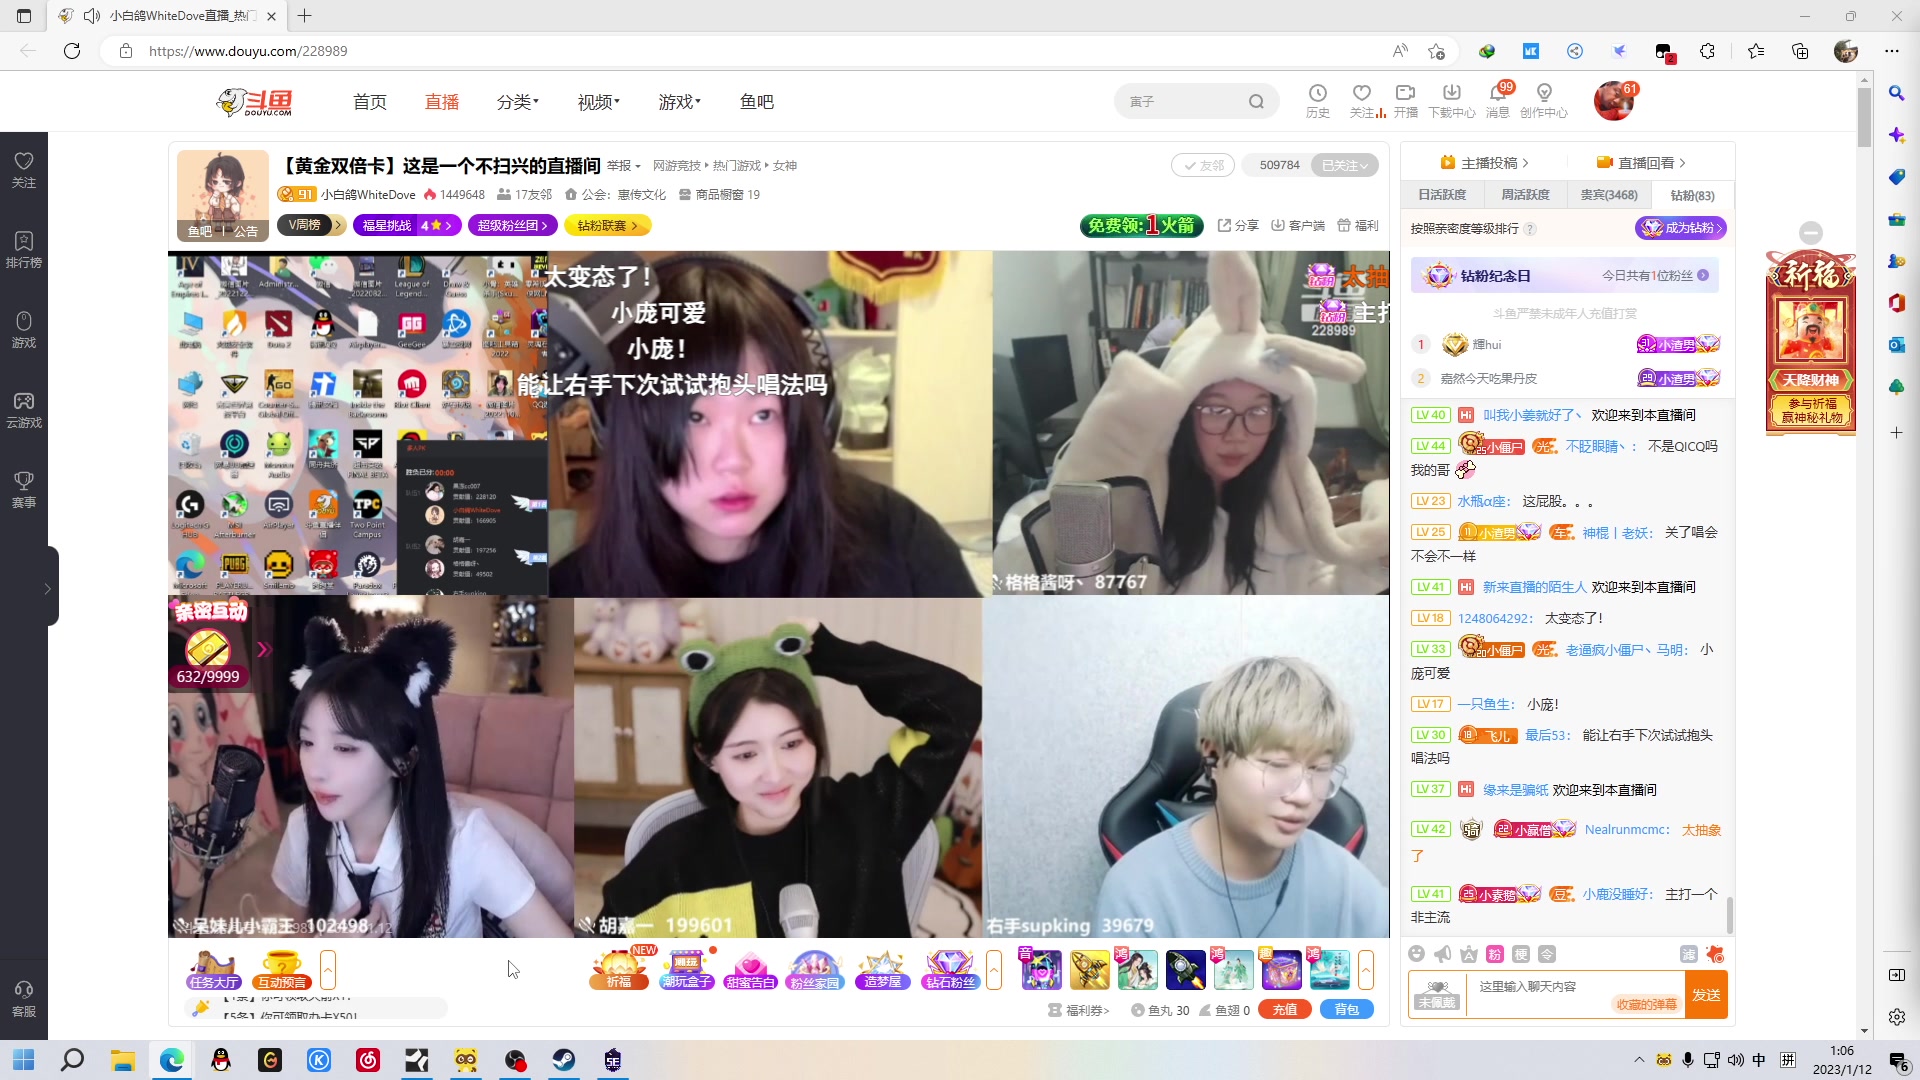Click the 消息 messages icon in header
Screen dimensions: 1920x1080
pos(1499,101)
